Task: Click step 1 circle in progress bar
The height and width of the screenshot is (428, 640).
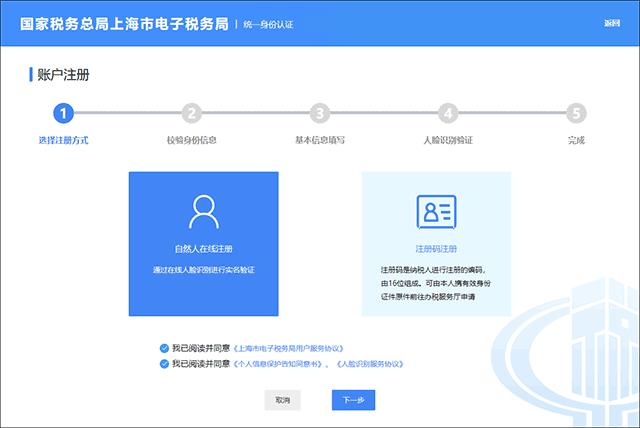Action: 63,114
